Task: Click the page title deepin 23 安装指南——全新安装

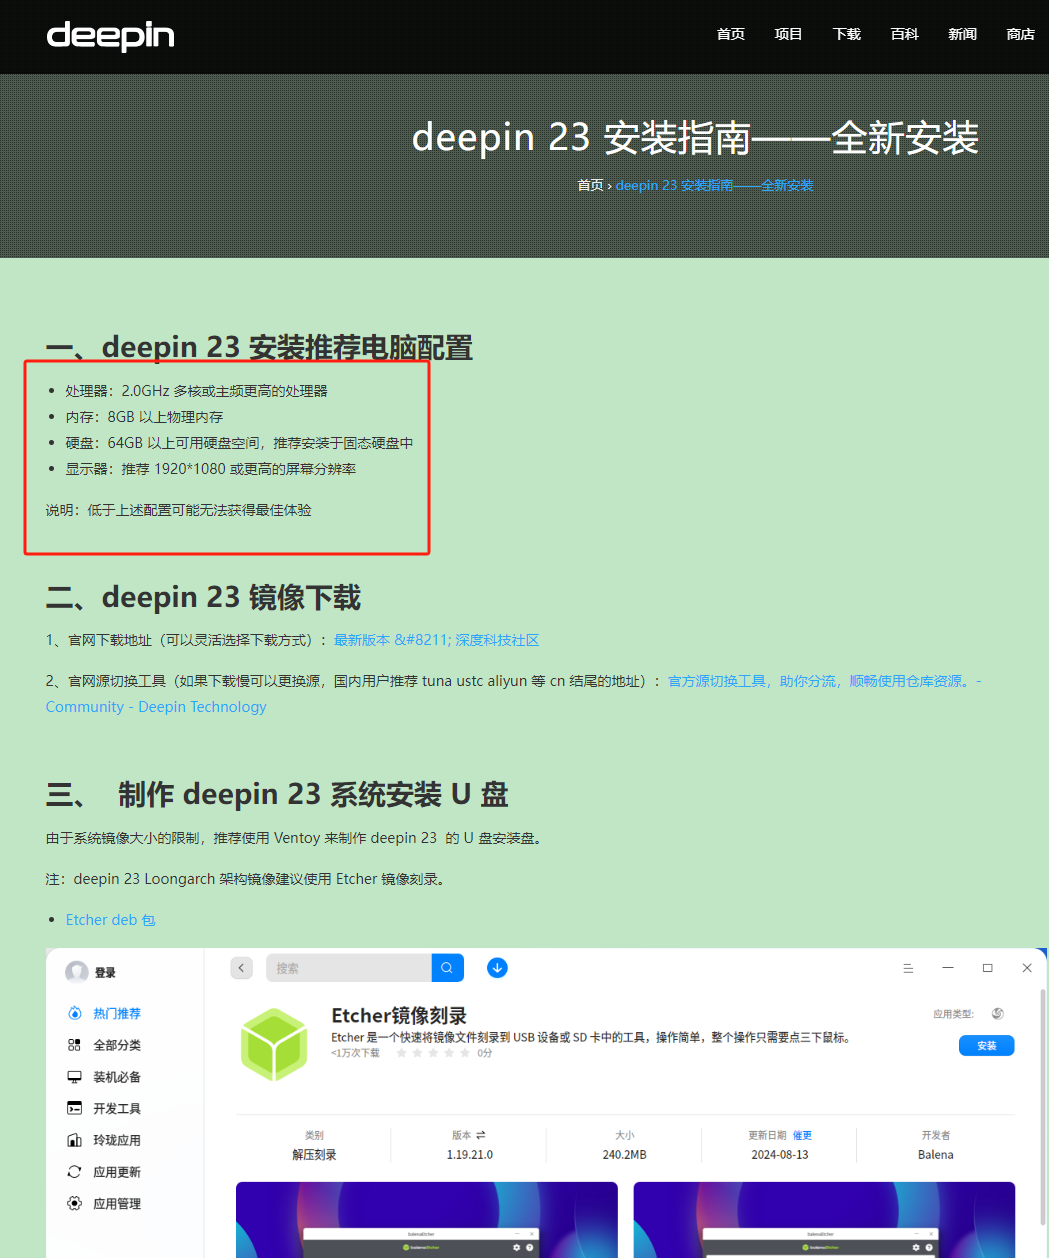Action: pos(695,138)
